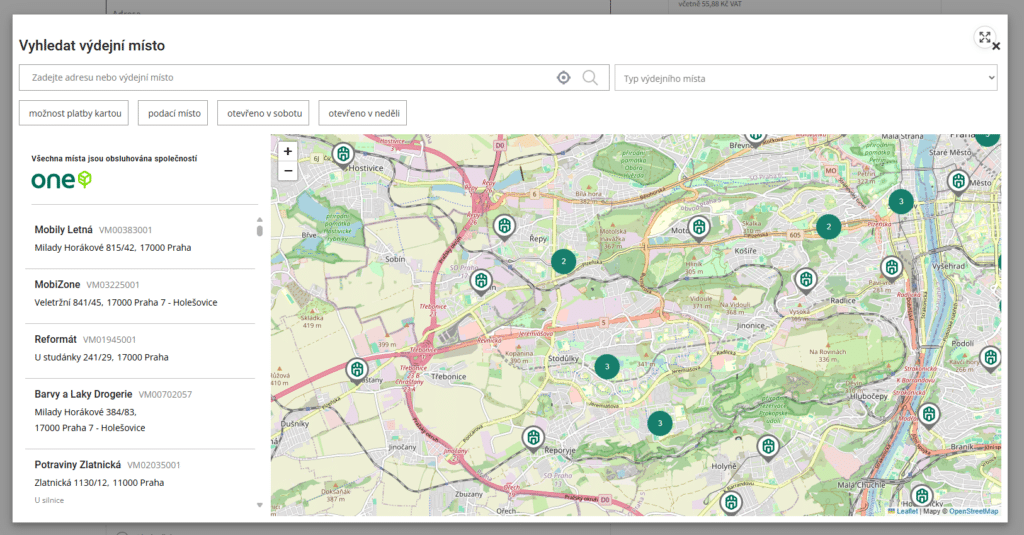Select the marker above Holyně

(769, 447)
